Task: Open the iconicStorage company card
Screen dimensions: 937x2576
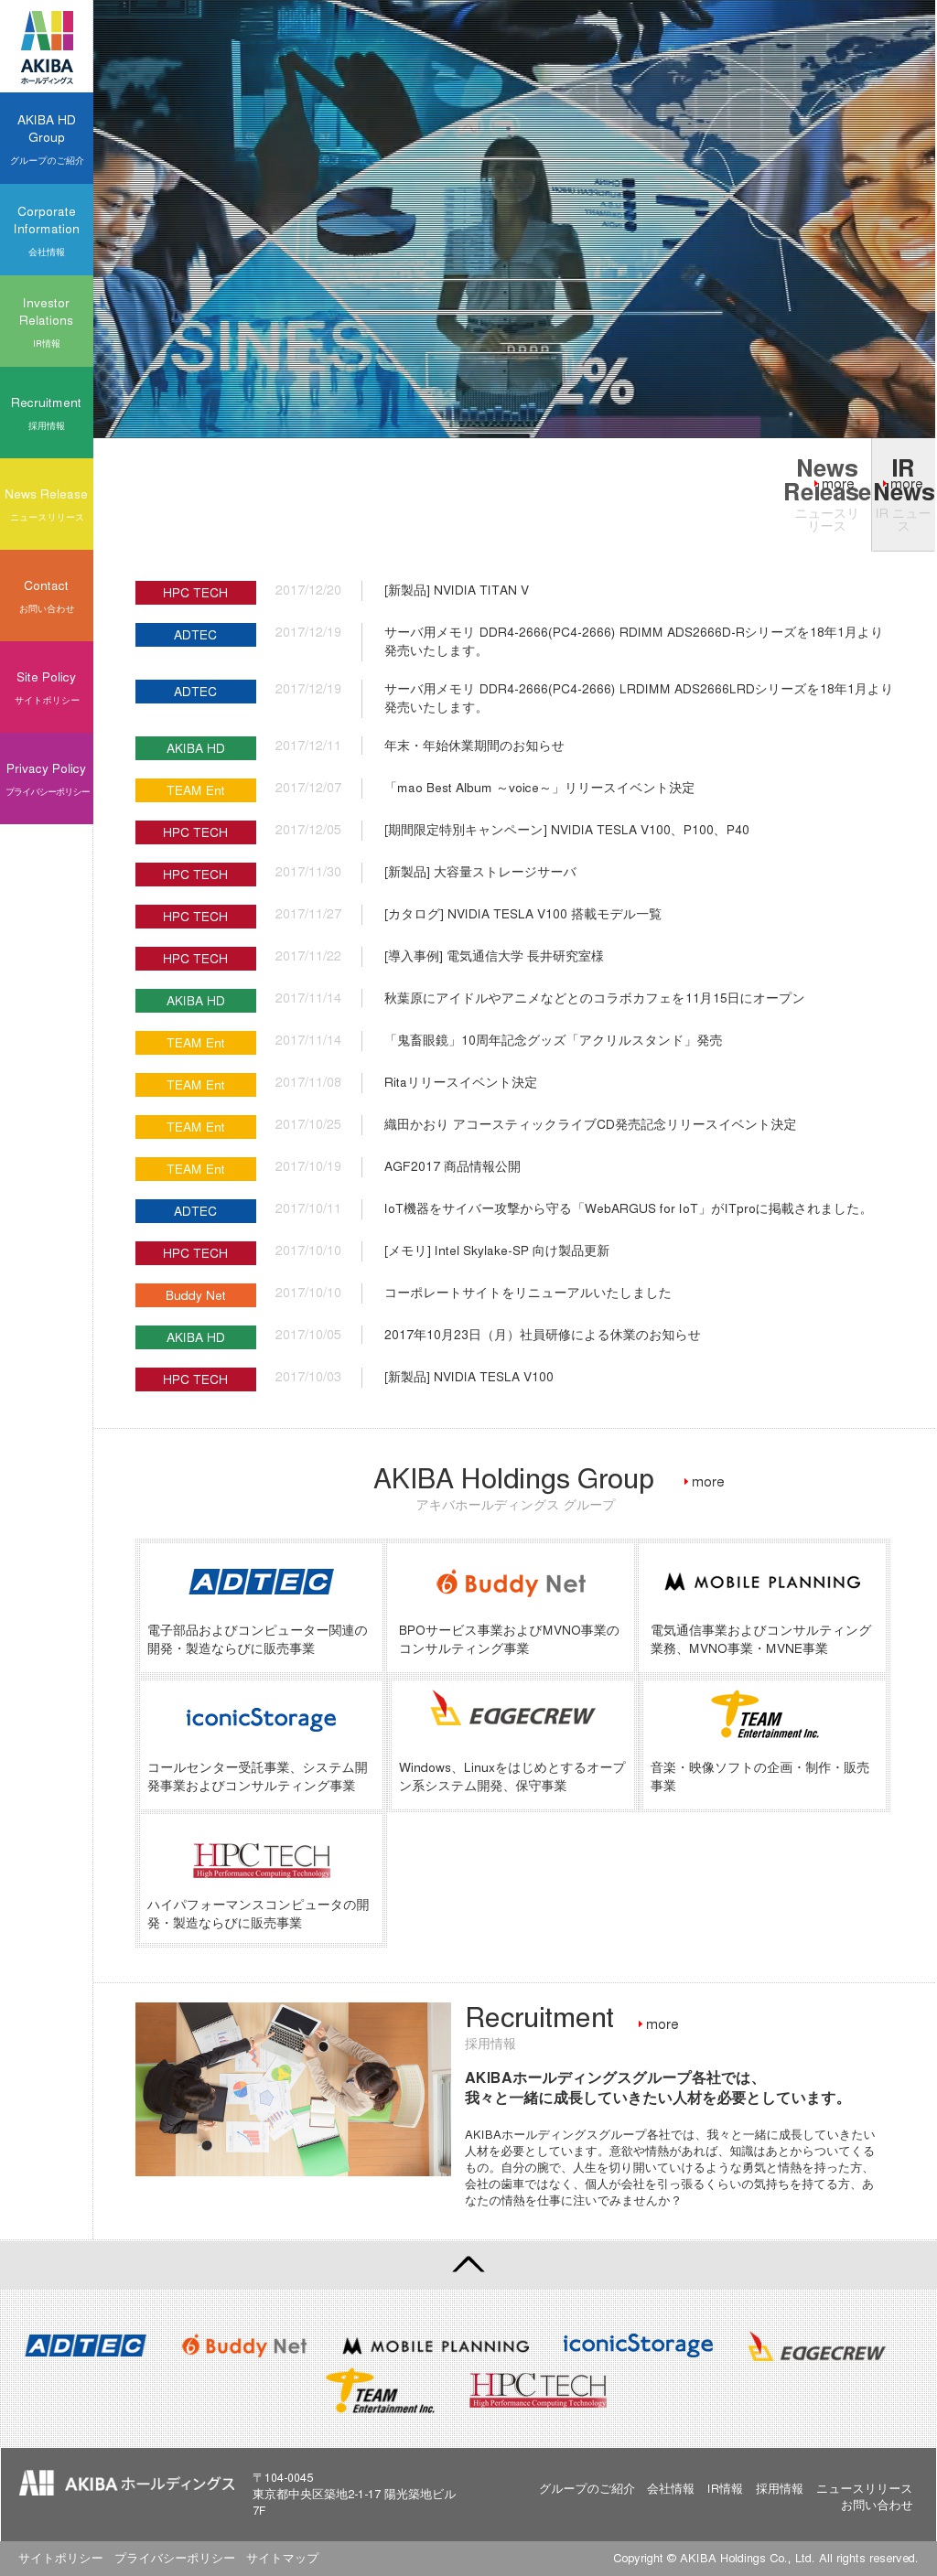Action: tap(261, 1744)
